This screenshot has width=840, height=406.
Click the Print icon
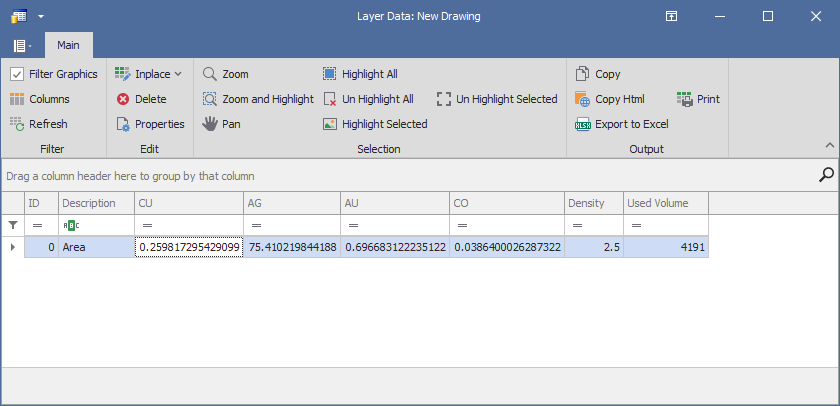coord(685,99)
